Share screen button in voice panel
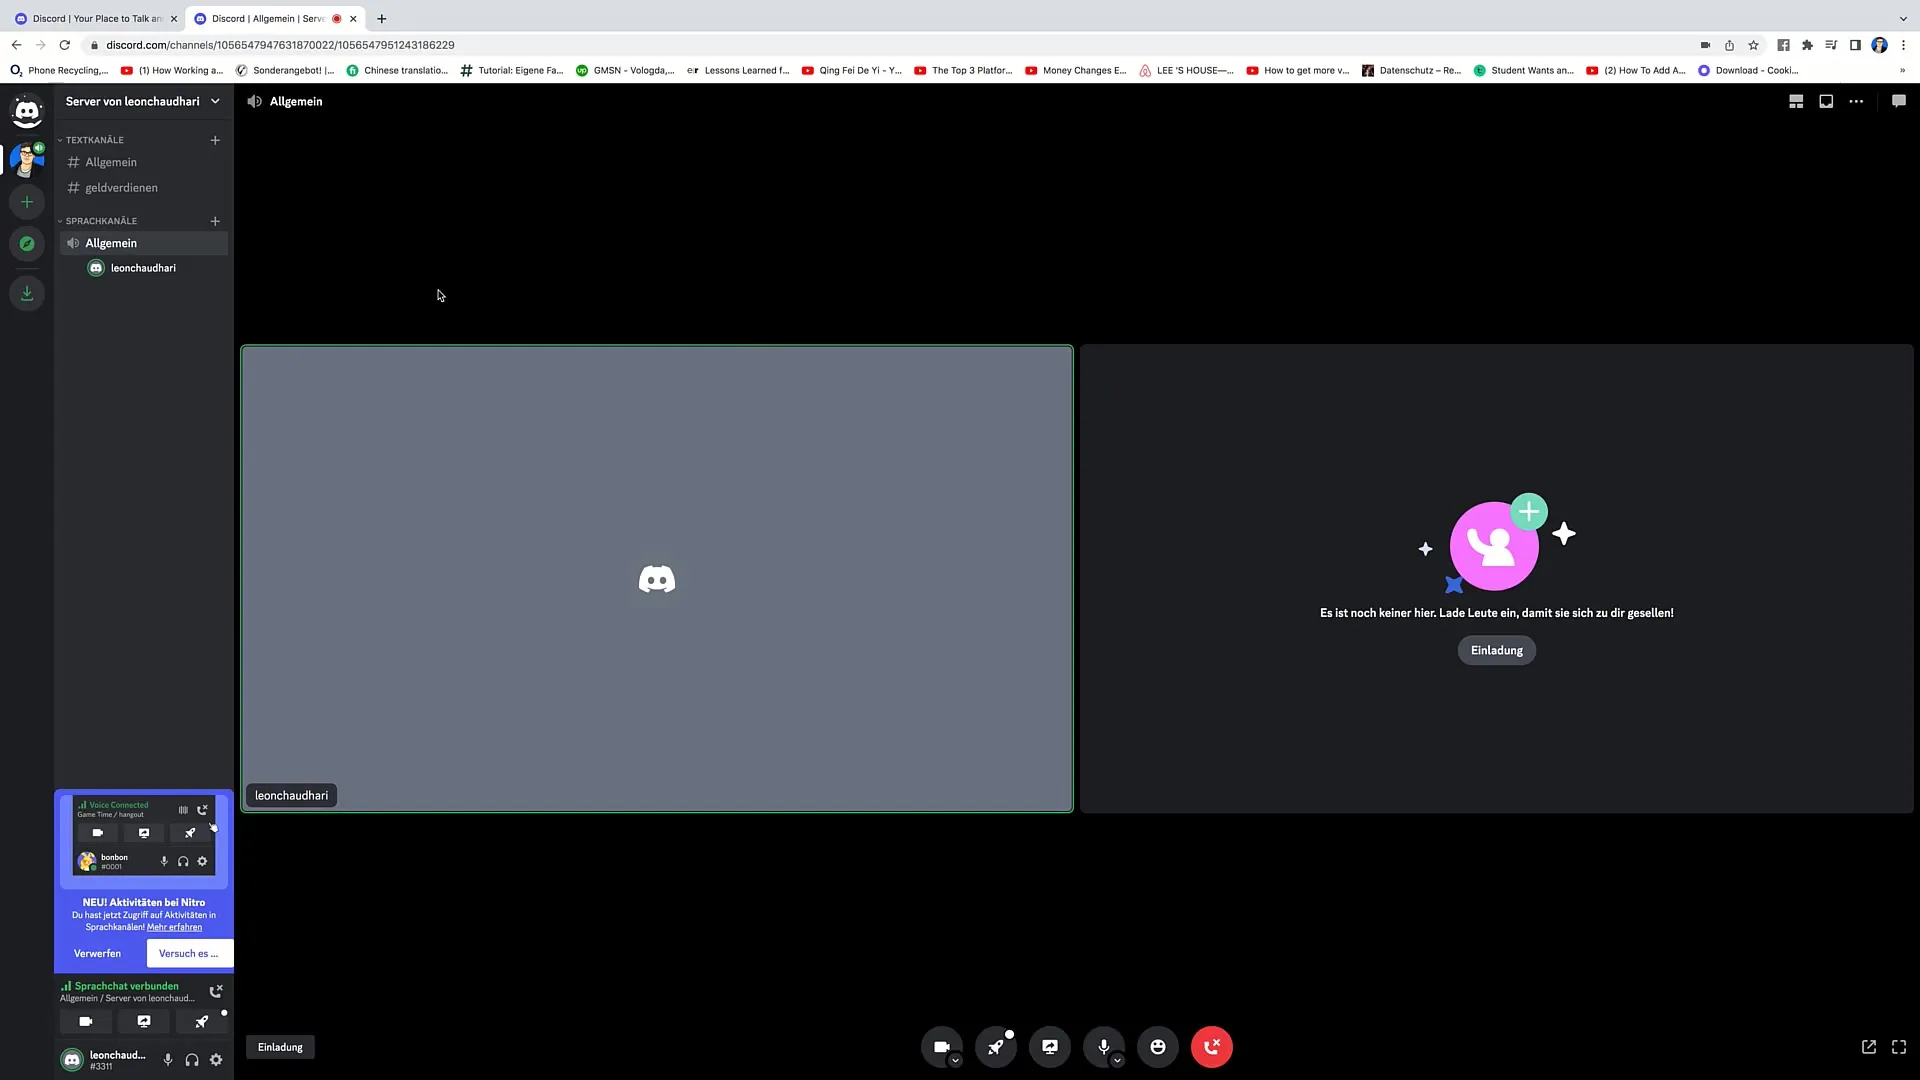 coord(144,1021)
